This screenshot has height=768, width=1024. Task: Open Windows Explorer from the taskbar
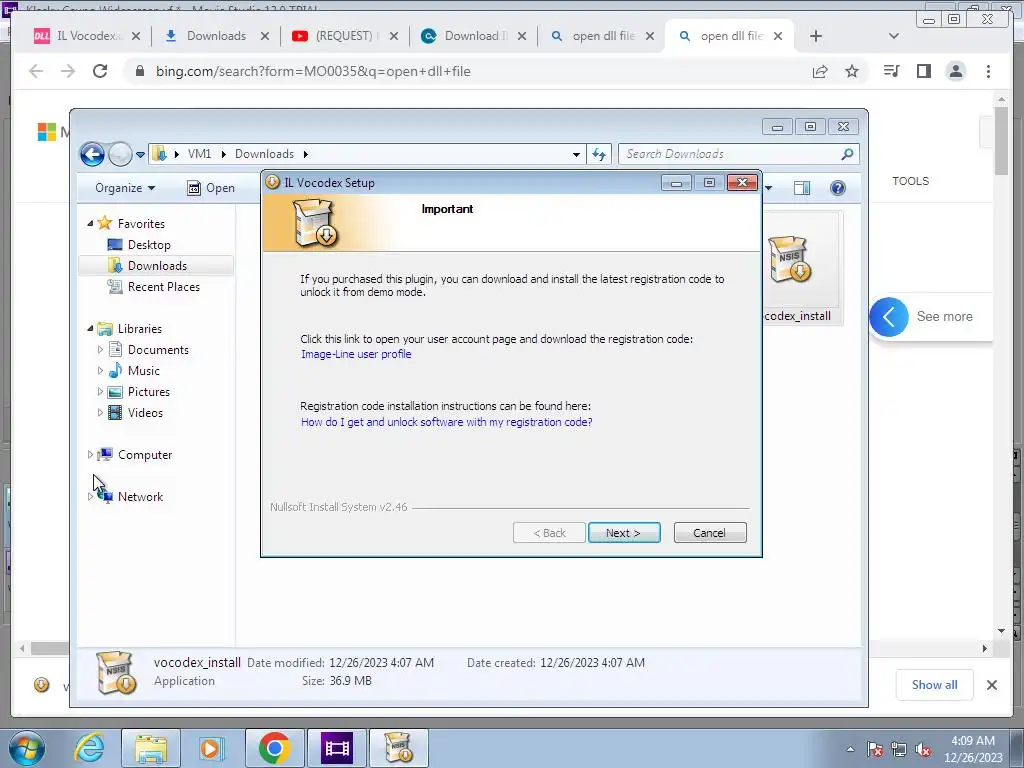coord(151,748)
